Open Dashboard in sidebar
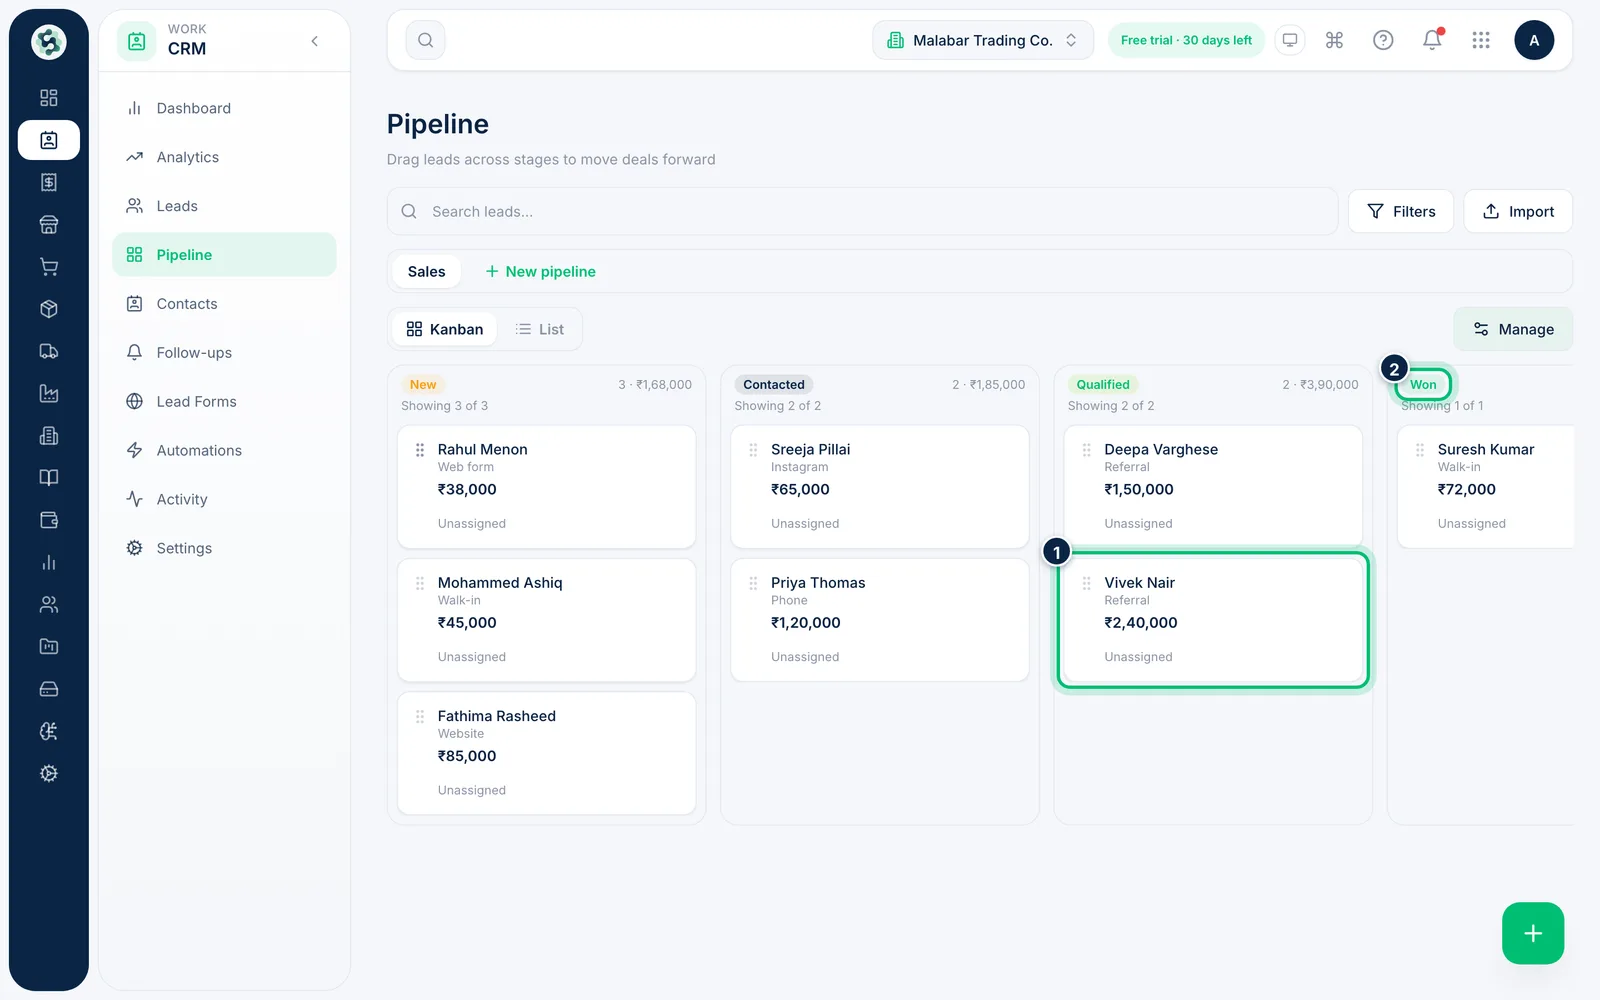 pyautogui.click(x=224, y=108)
